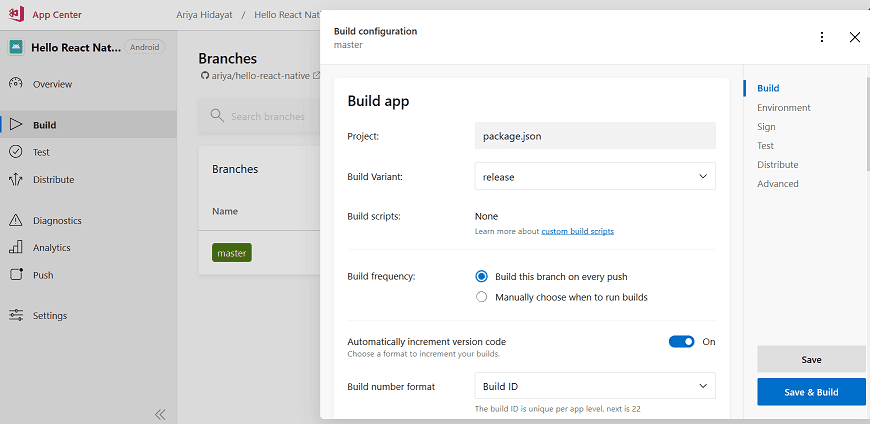Click the Save & Build button
The width and height of the screenshot is (870, 424).
click(x=811, y=392)
